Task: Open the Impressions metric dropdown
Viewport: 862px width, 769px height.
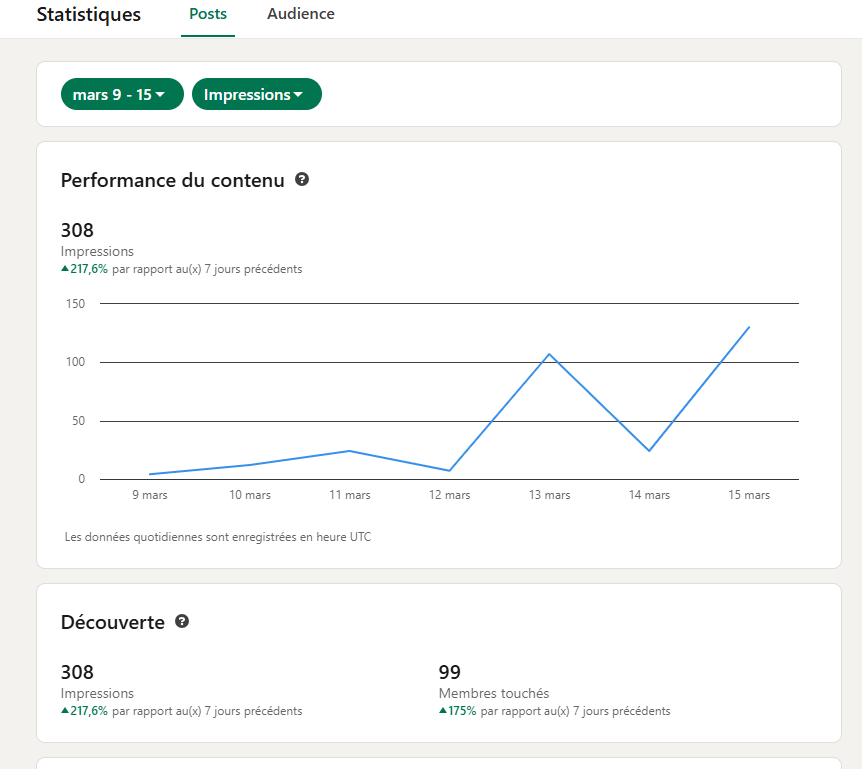Action: tap(257, 94)
